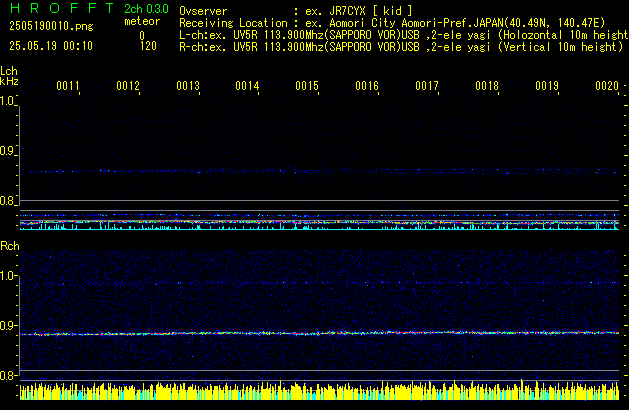Click the 'kHz' unit label
The height and width of the screenshot is (410, 629).
point(9,81)
